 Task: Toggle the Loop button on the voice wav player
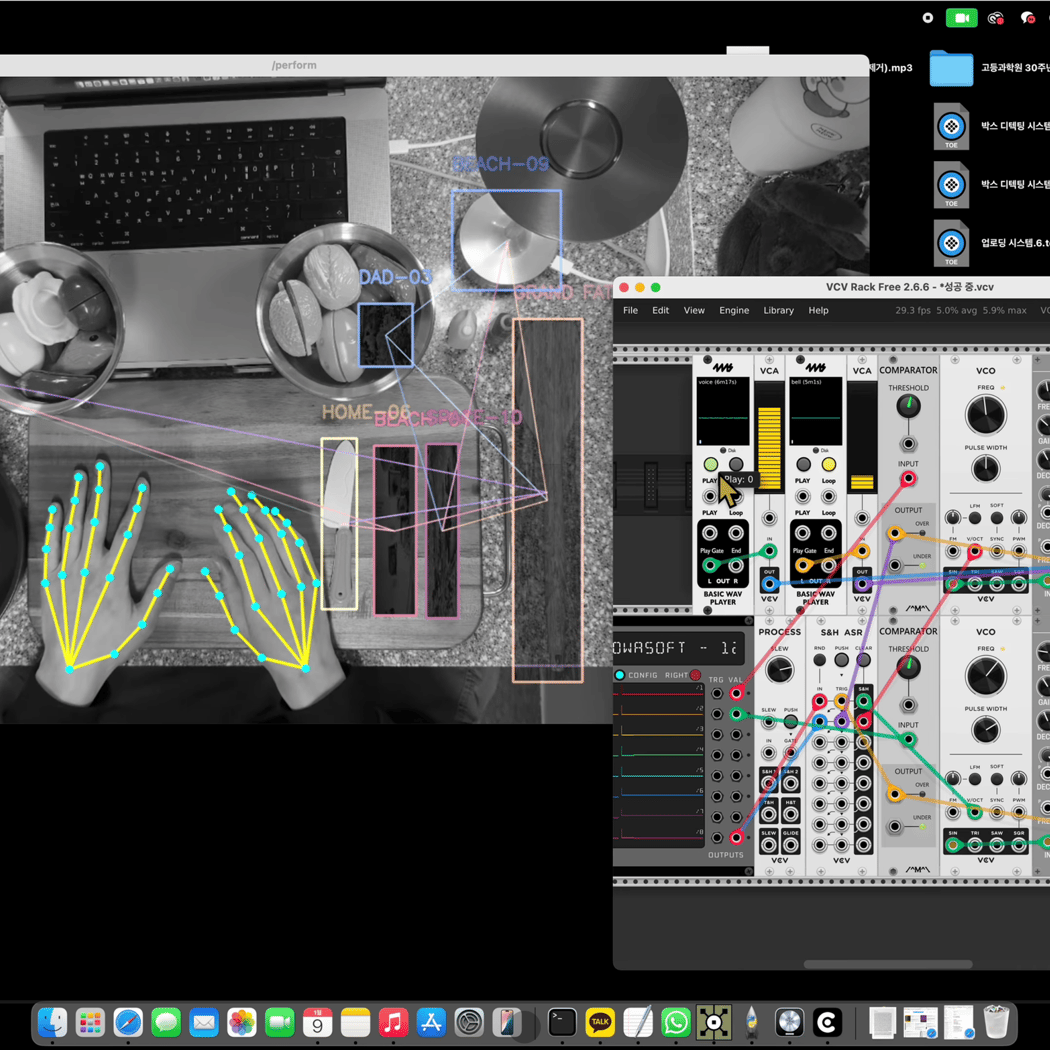point(736,464)
